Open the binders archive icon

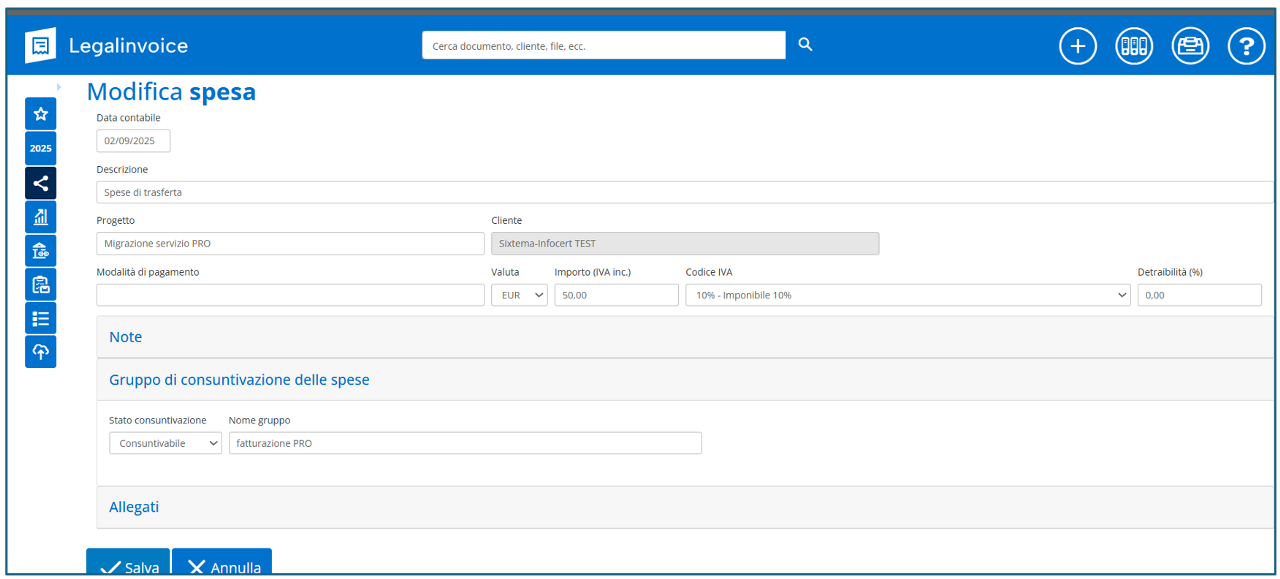(1134, 46)
